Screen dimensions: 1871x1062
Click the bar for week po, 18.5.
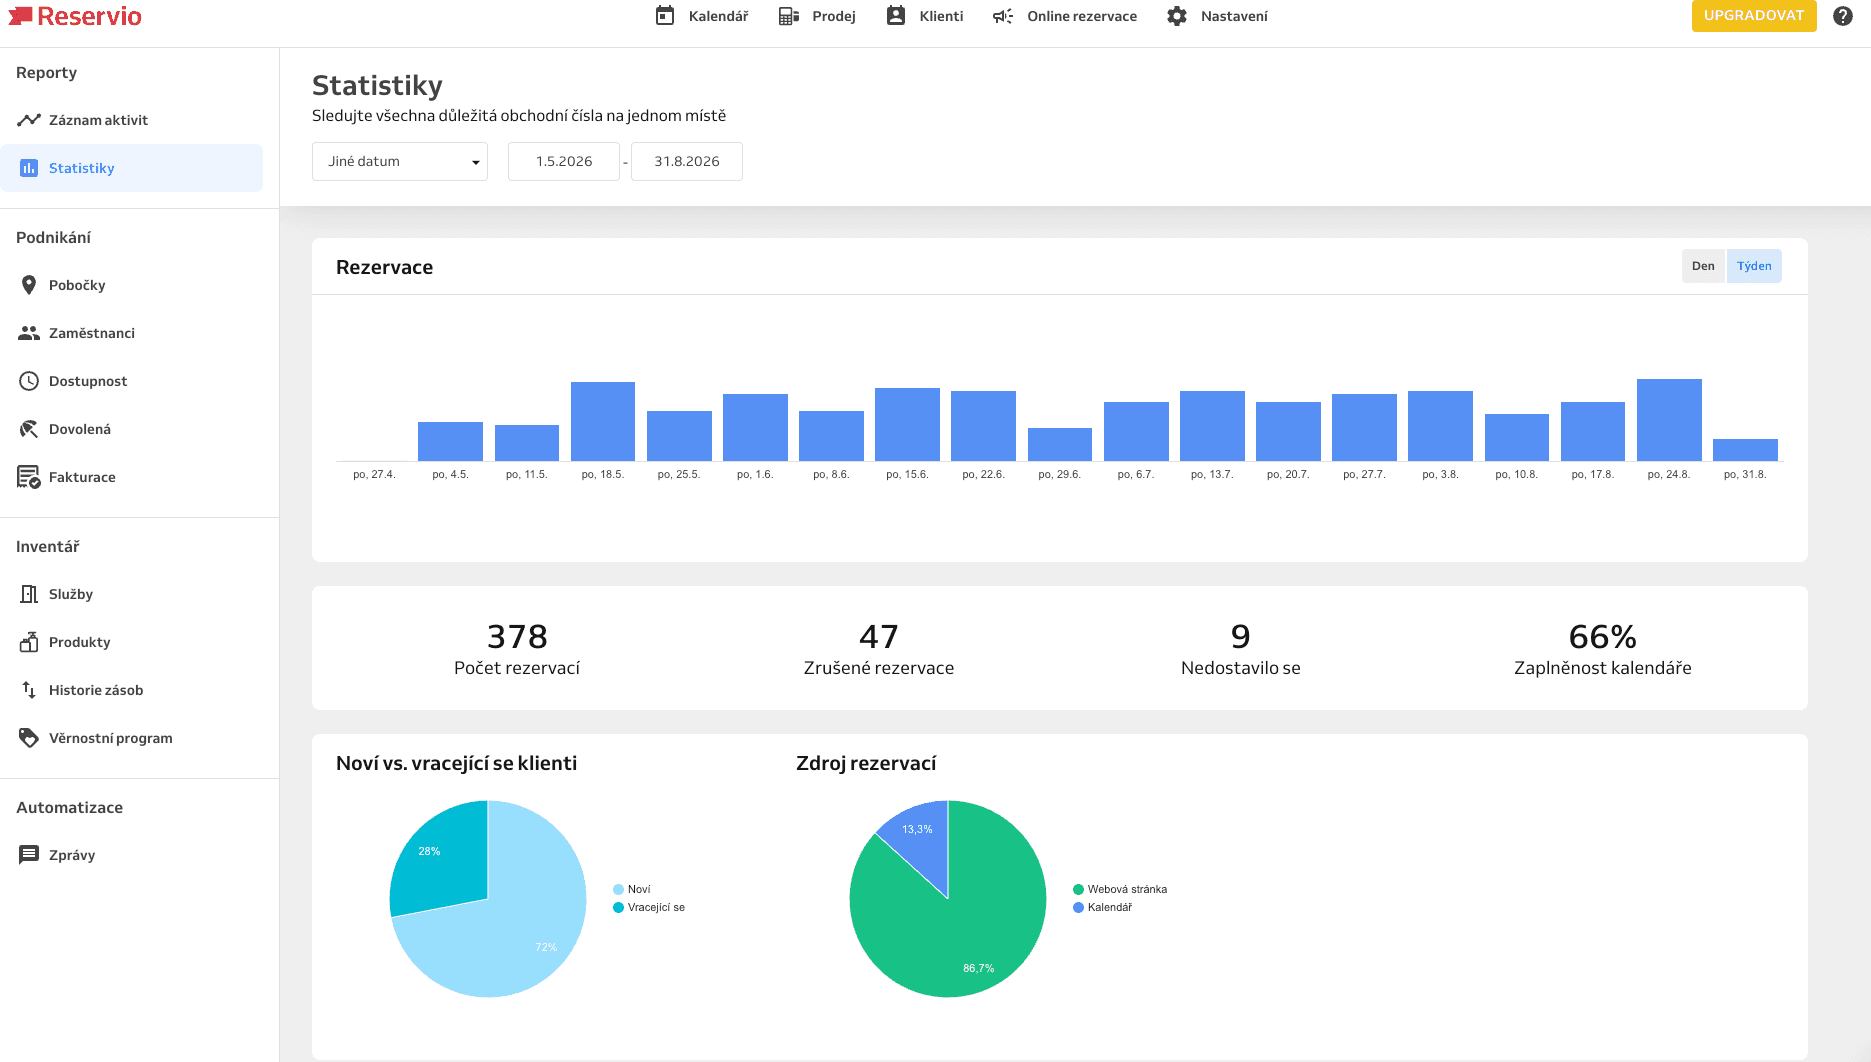tap(603, 421)
